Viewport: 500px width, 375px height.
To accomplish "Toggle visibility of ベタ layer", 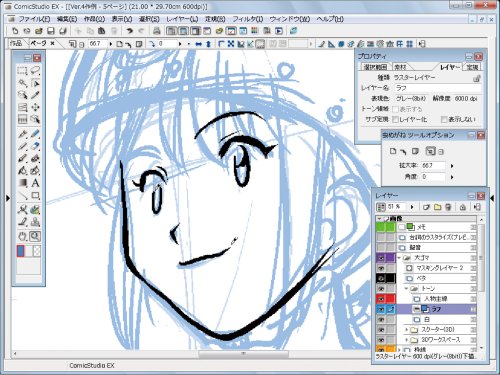I will tap(381, 278).
